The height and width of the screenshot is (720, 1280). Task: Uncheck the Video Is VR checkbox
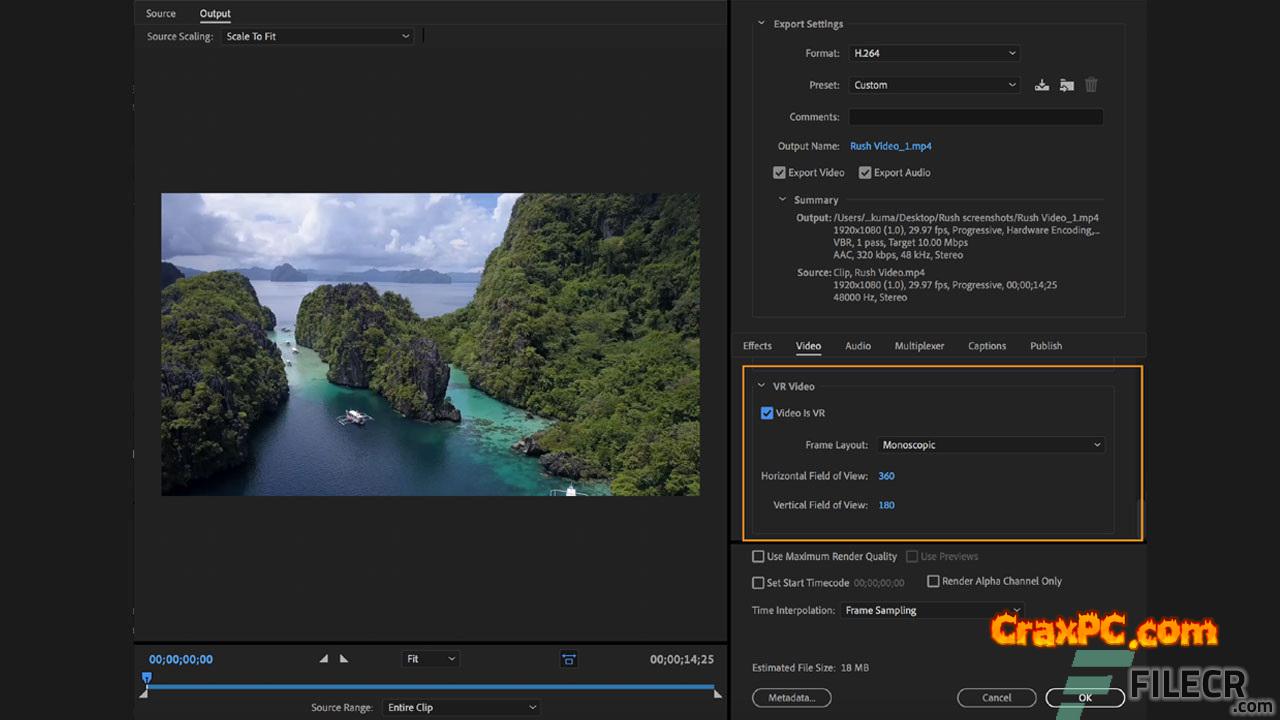767,413
